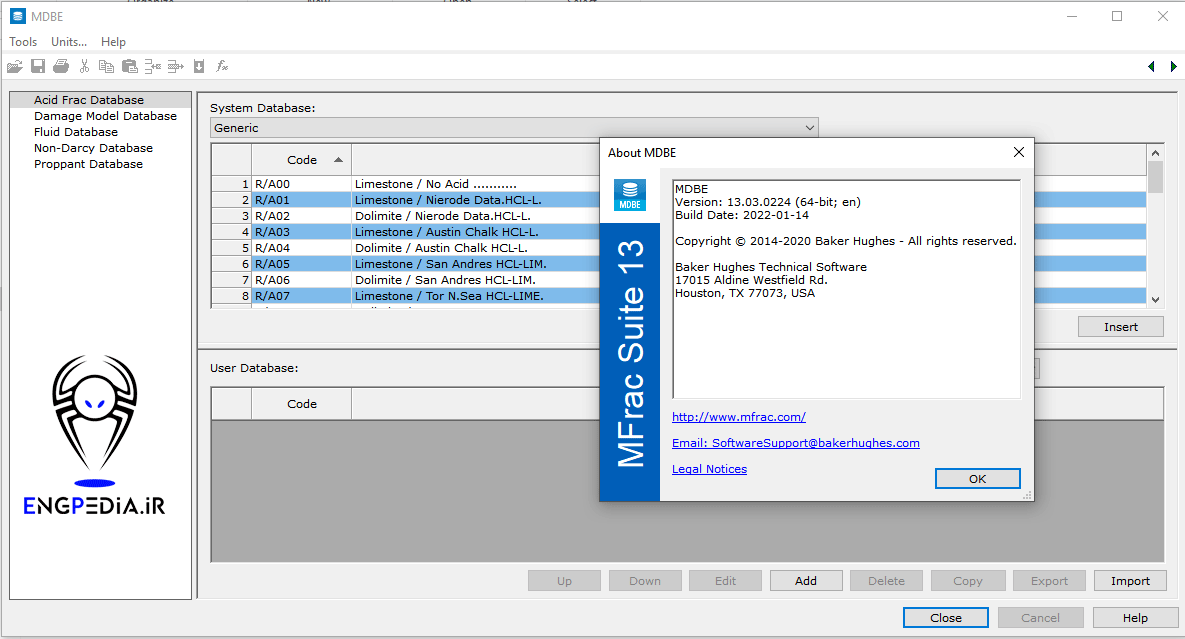Select cell R/A00 in Code column
This screenshot has width=1185, height=639.
pyautogui.click(x=302, y=184)
